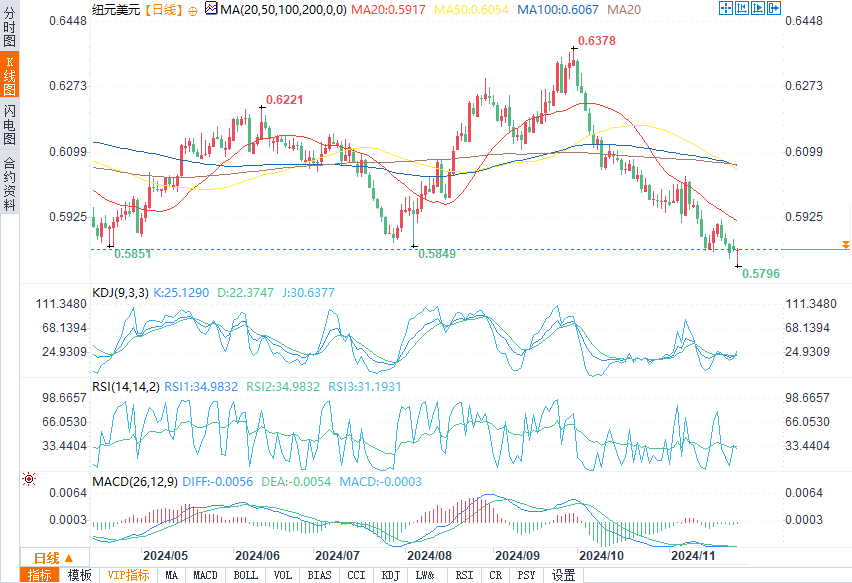Click the MACD(26,12,9) panel label
The height and width of the screenshot is (583, 852).
(135, 482)
